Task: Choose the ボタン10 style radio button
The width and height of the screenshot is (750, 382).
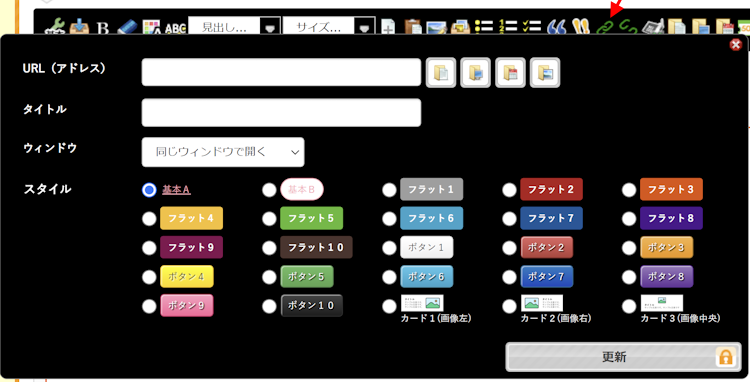Action: point(269,306)
